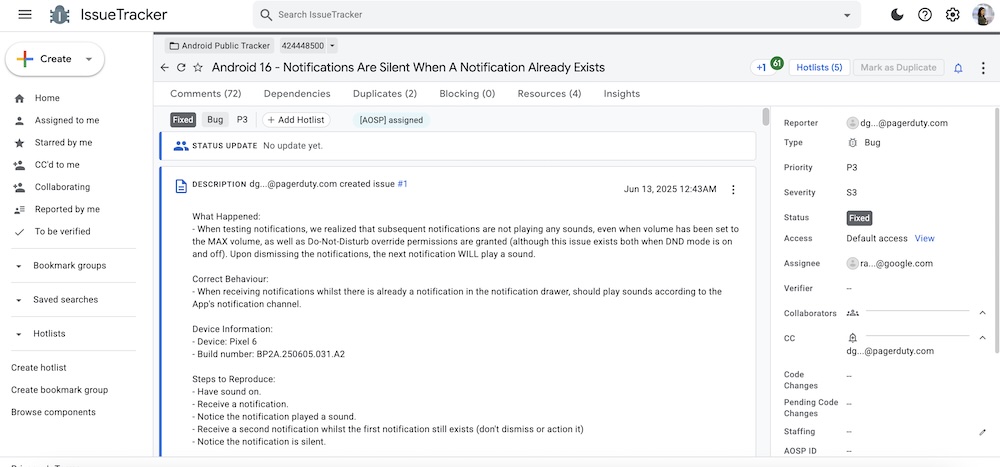Open To be verified list
This screenshot has width=1000, height=467.
click(x=62, y=232)
